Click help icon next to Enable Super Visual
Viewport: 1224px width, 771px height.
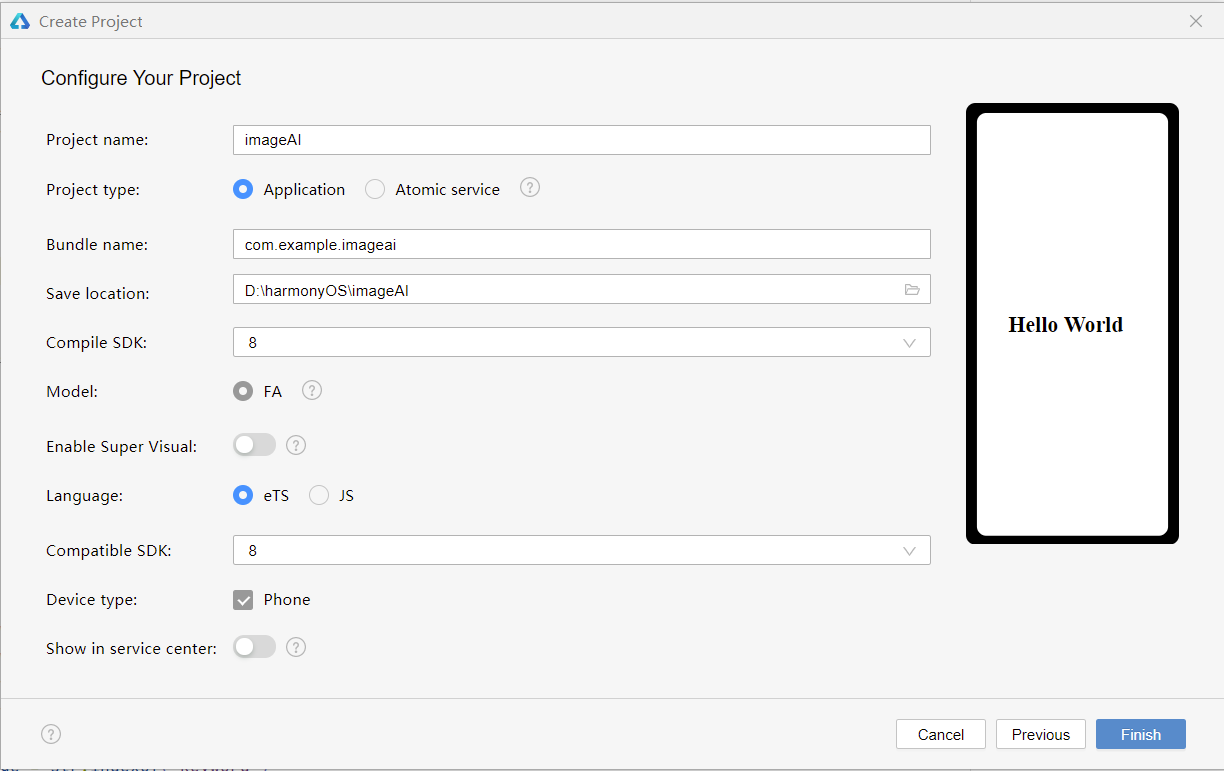pyautogui.click(x=296, y=446)
